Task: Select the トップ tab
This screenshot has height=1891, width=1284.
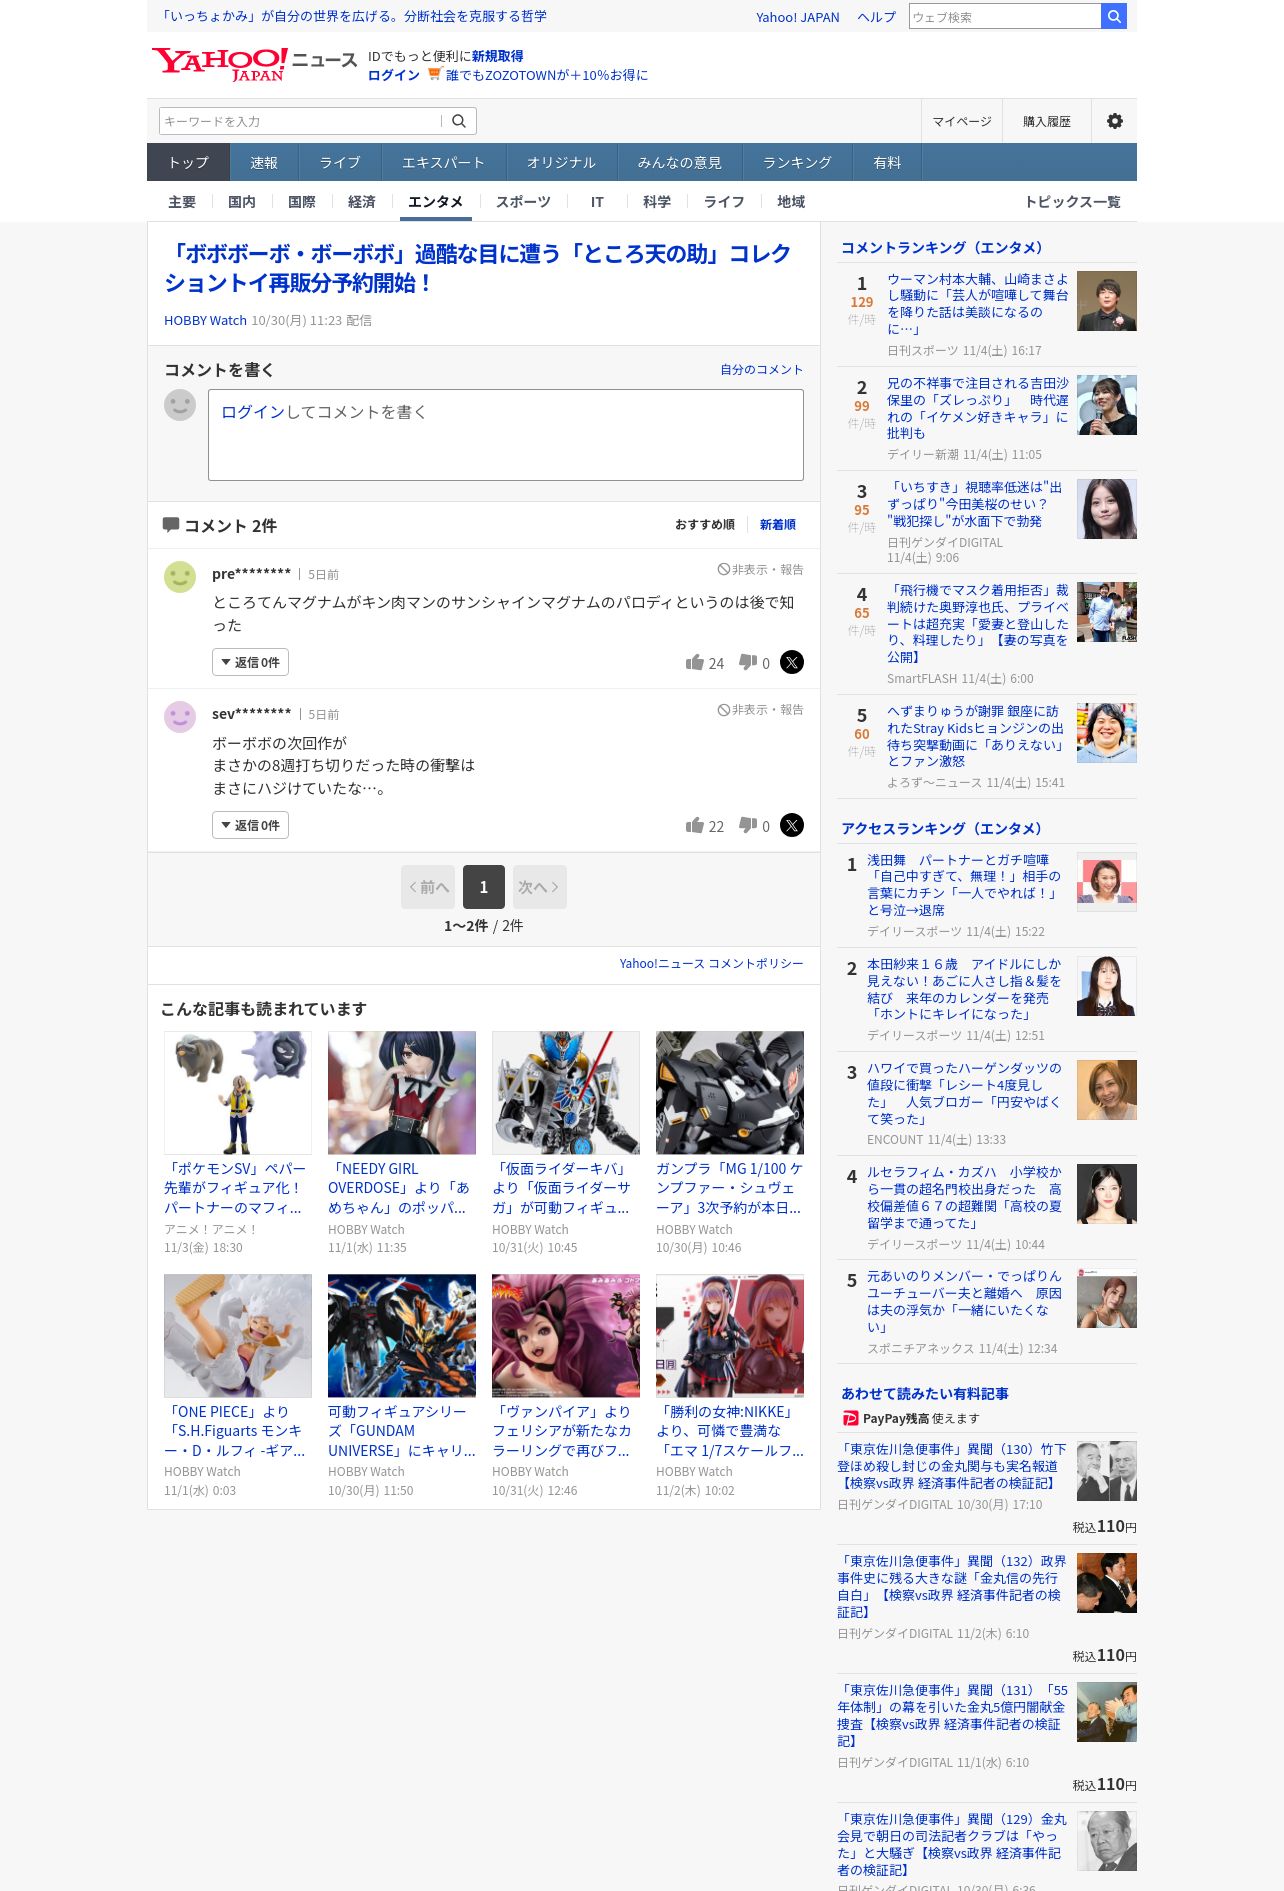Action: 188,162
